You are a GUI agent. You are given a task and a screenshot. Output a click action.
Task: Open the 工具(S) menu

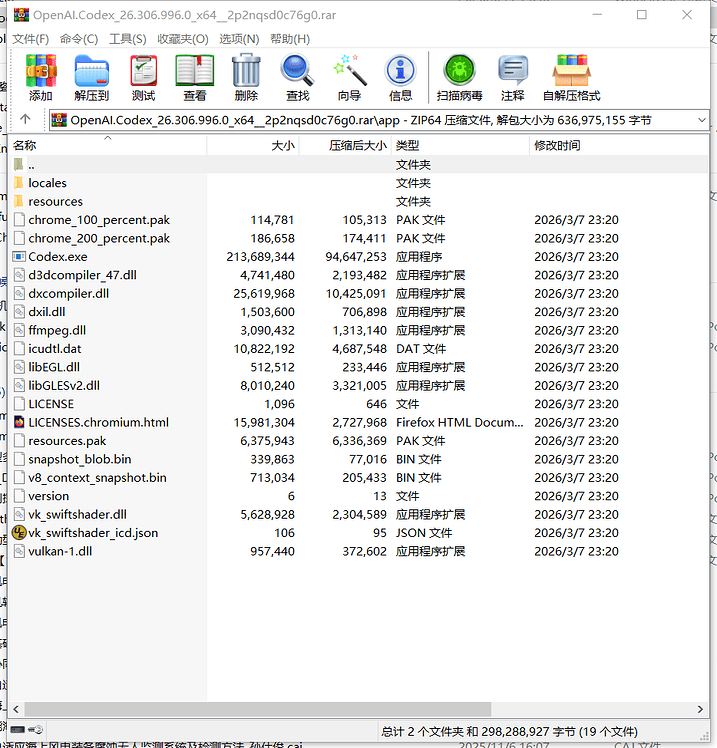[127, 39]
